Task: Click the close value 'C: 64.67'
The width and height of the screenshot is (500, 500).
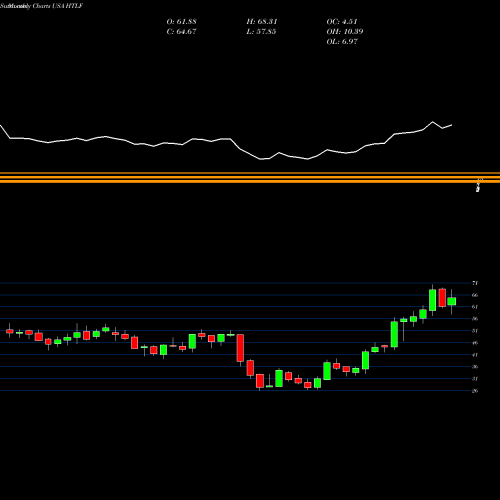Action: tap(181, 32)
